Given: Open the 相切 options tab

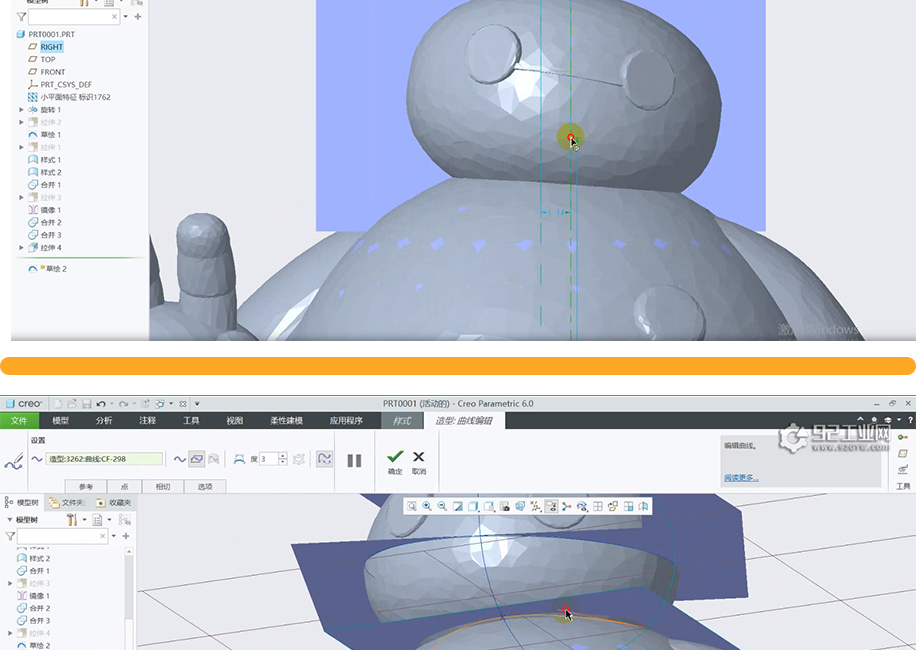Looking at the screenshot, I should click(x=163, y=486).
